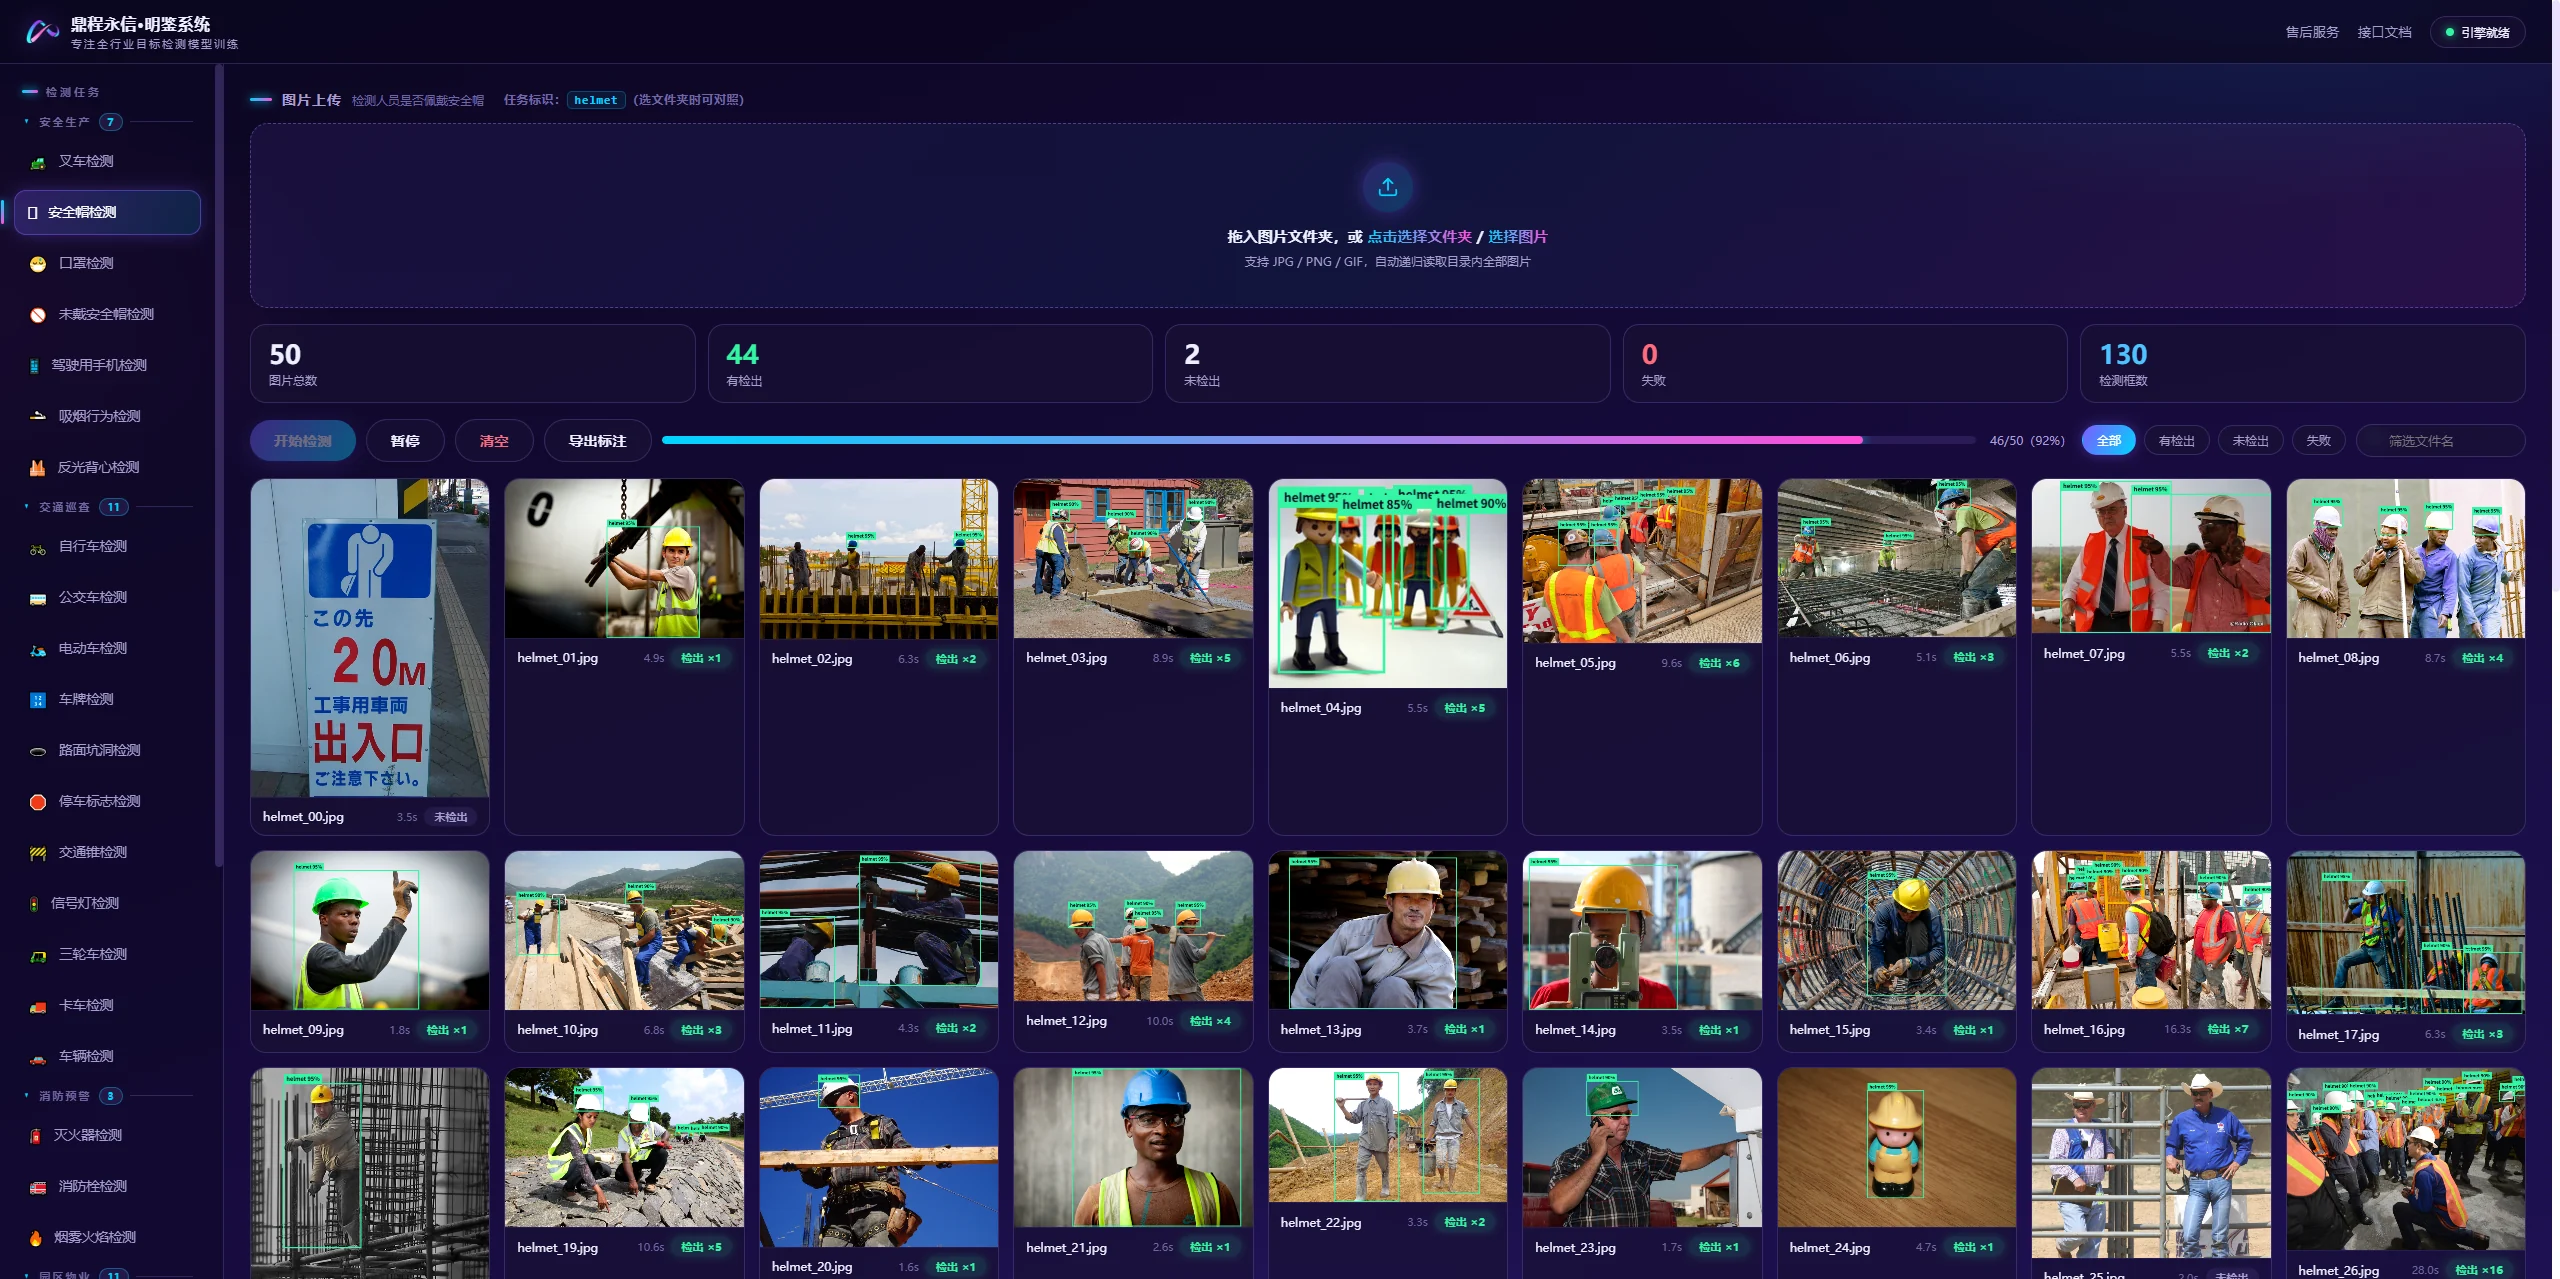Click the system logo at the top left
The width and height of the screenshot is (2560, 1279).
click(42, 32)
